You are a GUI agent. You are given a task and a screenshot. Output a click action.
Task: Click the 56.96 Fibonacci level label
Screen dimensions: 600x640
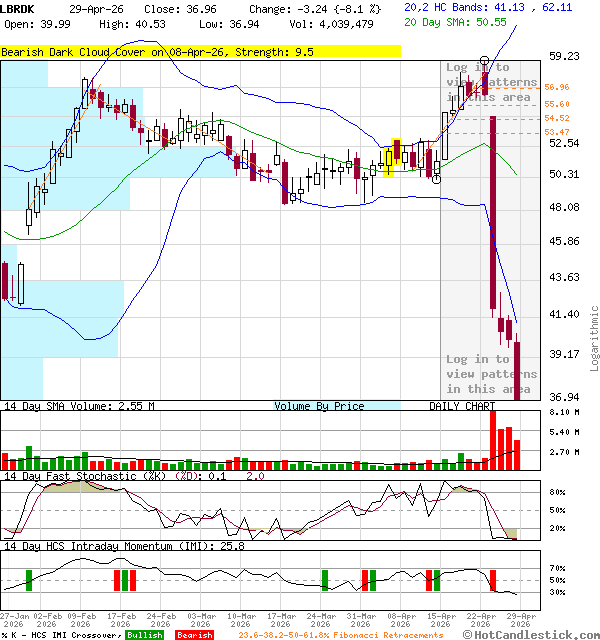(x=557, y=88)
